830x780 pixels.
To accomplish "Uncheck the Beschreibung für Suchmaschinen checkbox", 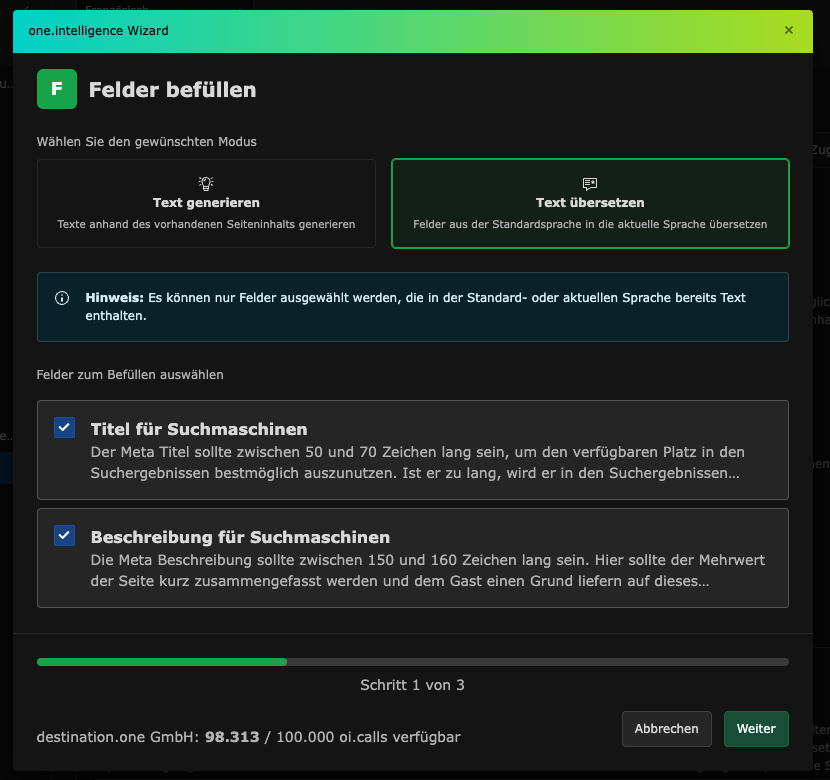I will pos(64,536).
